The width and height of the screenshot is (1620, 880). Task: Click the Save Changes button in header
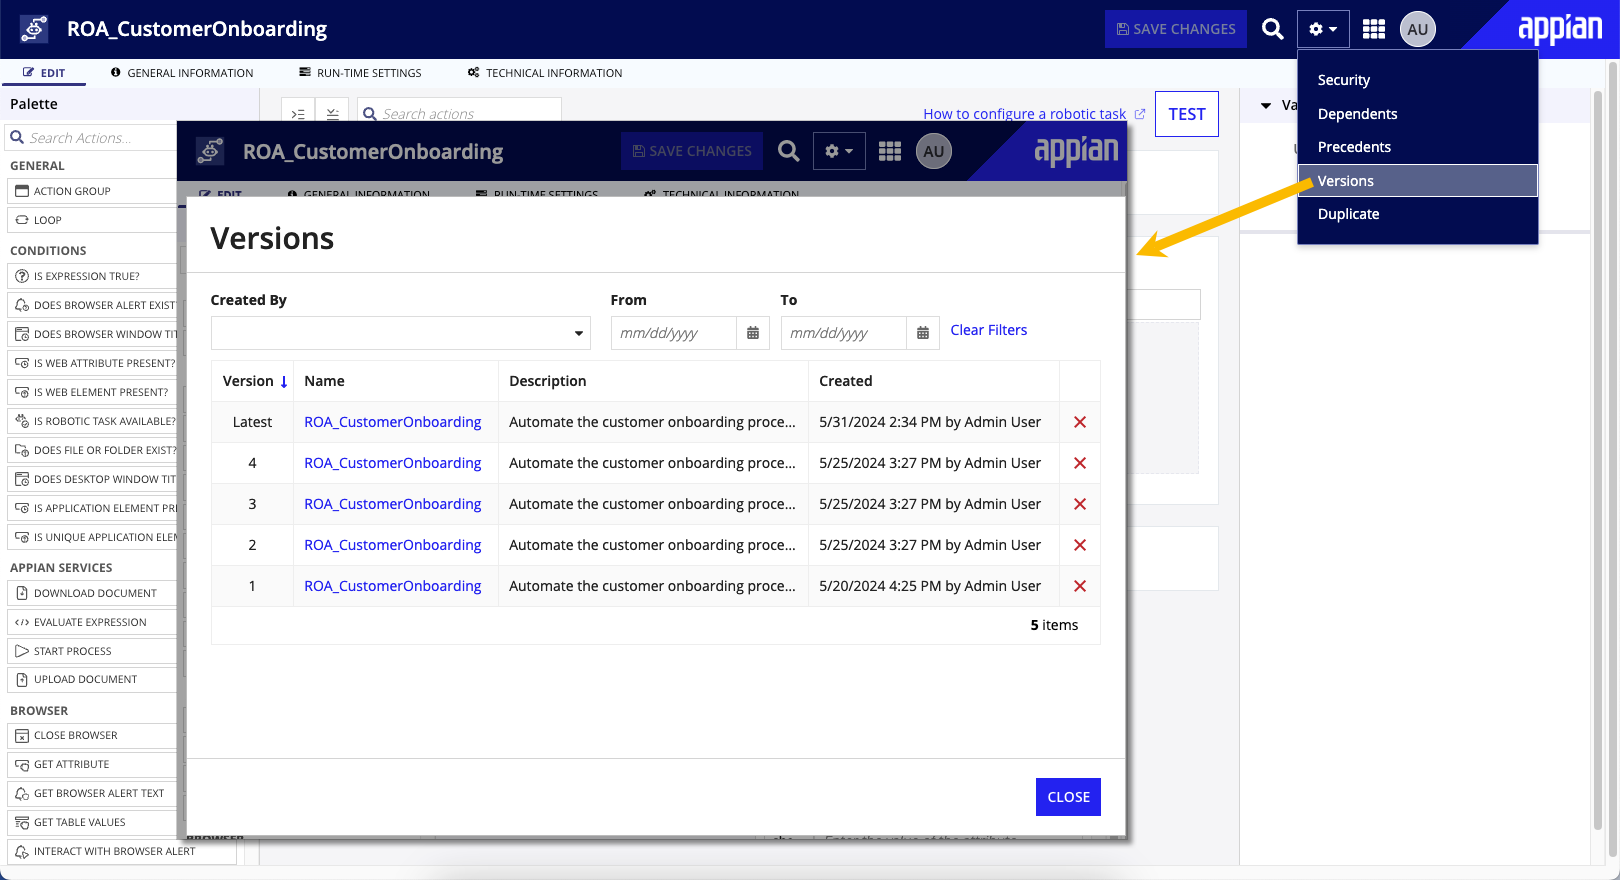point(1176,29)
